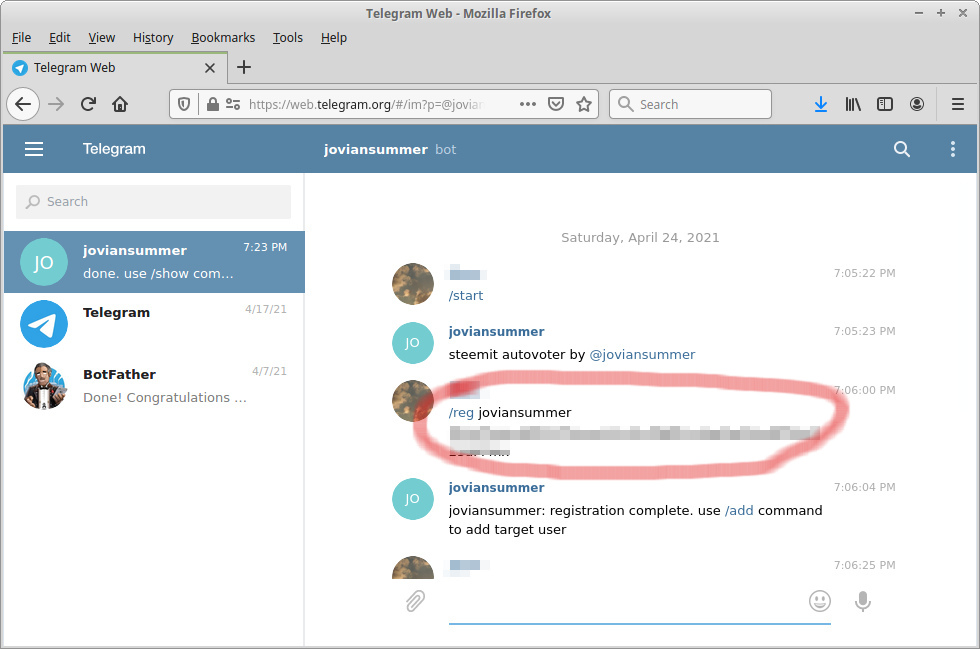Click the Telegram logo avatar in chat list
980x649 pixels.
click(x=44, y=324)
